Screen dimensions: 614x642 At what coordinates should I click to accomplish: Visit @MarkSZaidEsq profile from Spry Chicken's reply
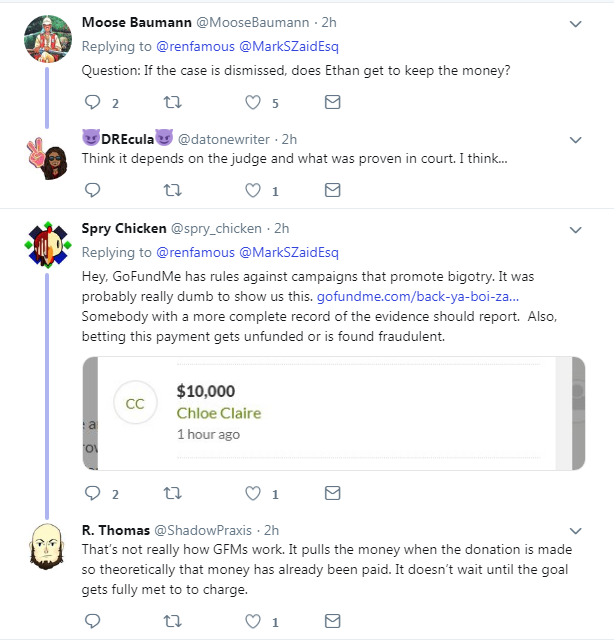[289, 253]
